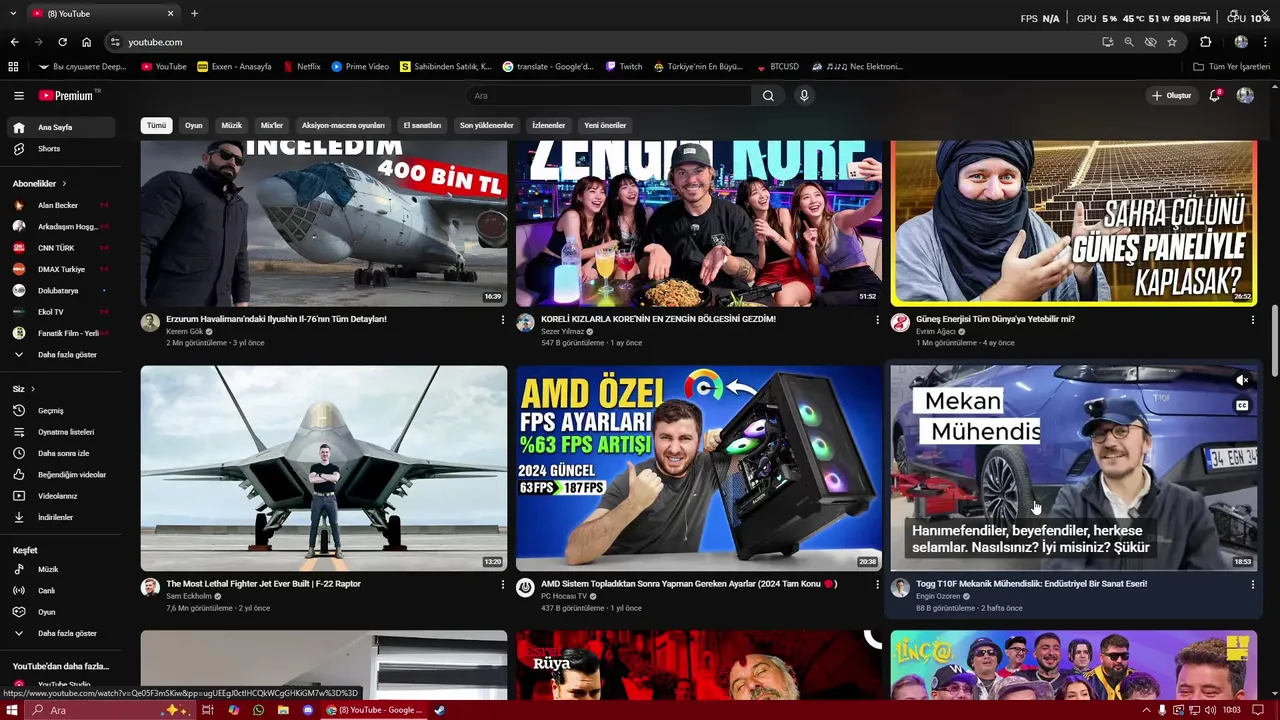Open options menu for Togg T10F video
Screen dimensions: 1280x720
pos(1253,585)
